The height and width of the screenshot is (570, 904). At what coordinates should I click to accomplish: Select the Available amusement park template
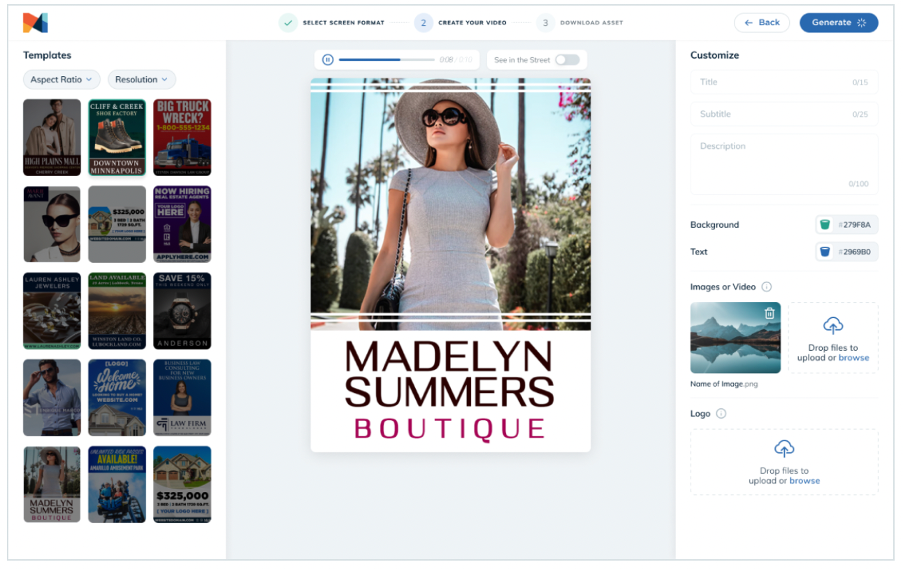pos(117,485)
